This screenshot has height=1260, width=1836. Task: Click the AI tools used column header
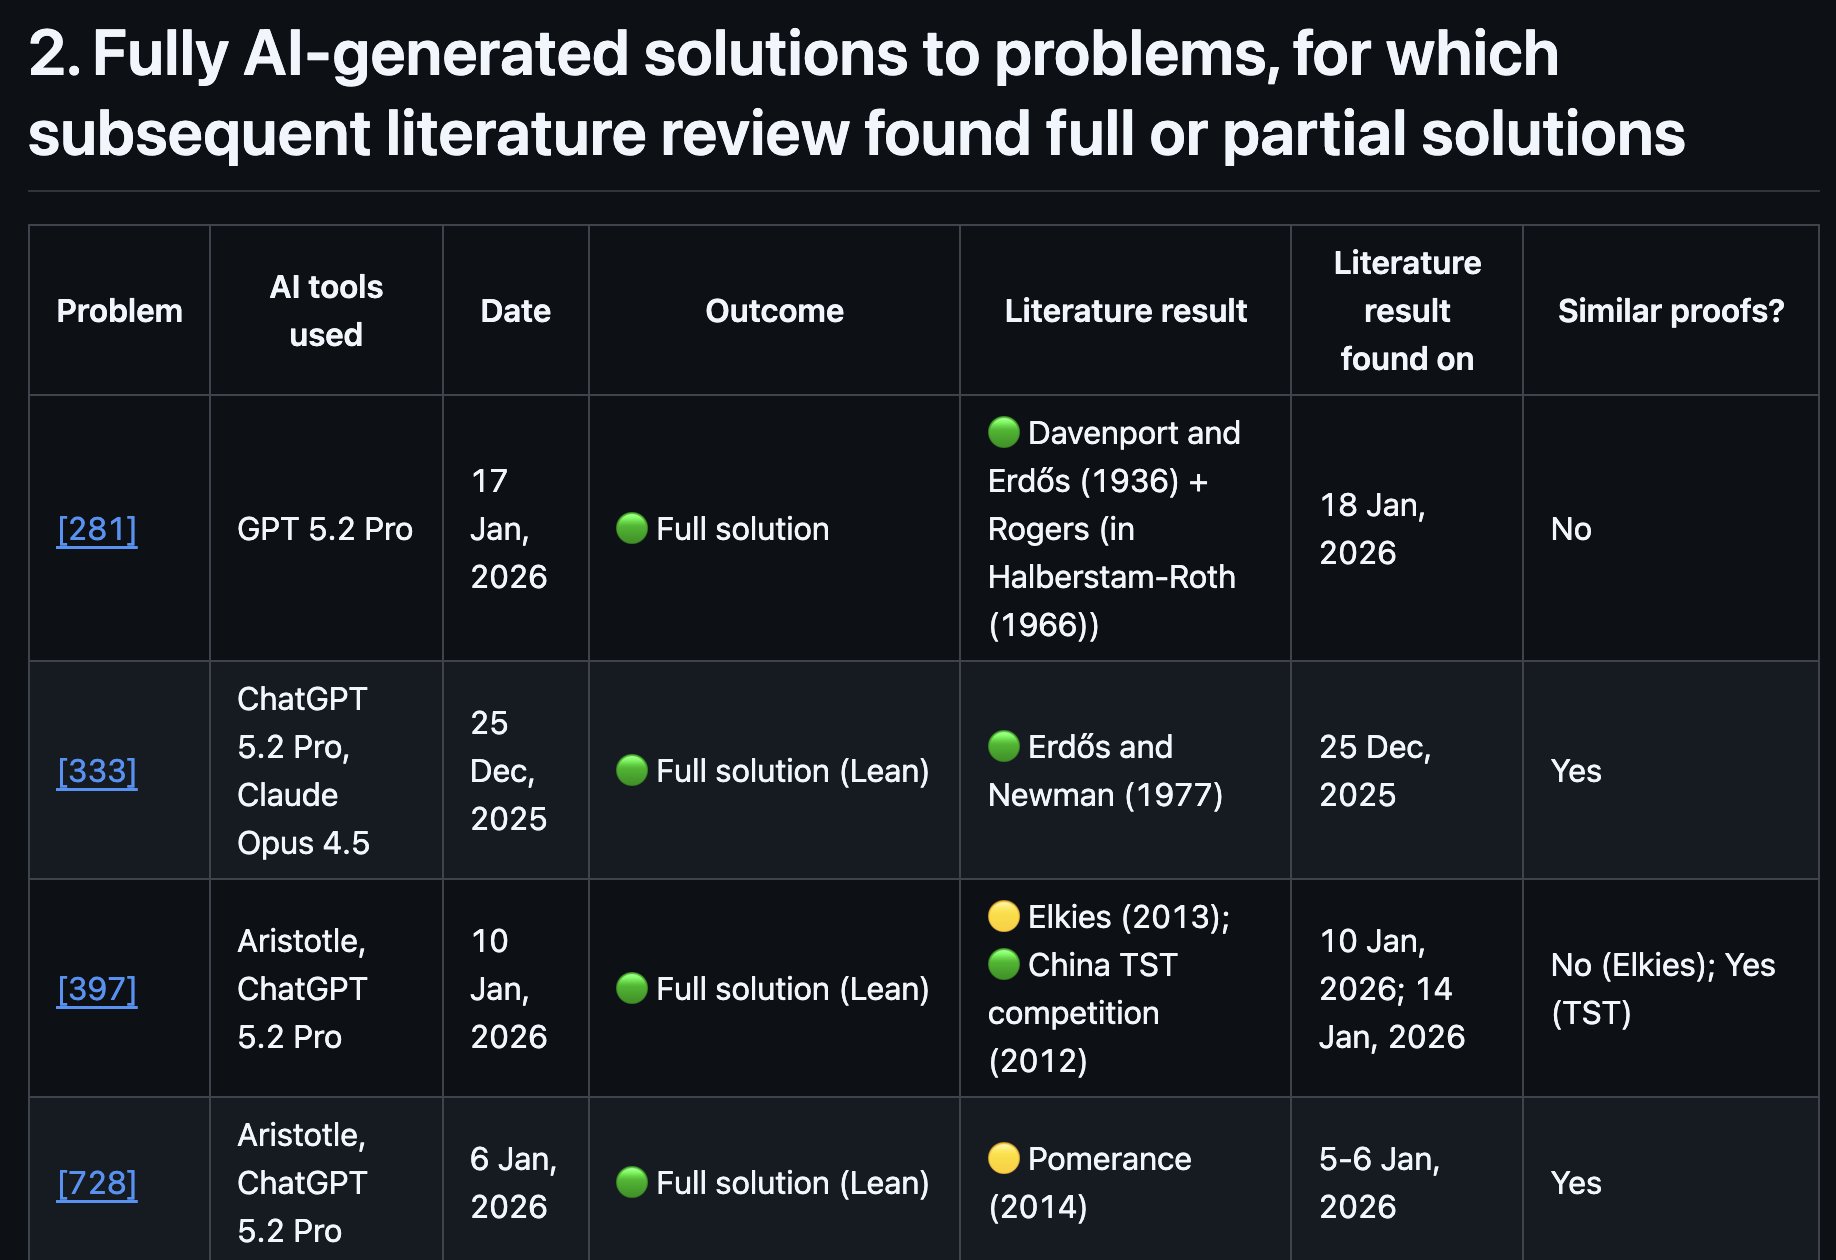326,311
